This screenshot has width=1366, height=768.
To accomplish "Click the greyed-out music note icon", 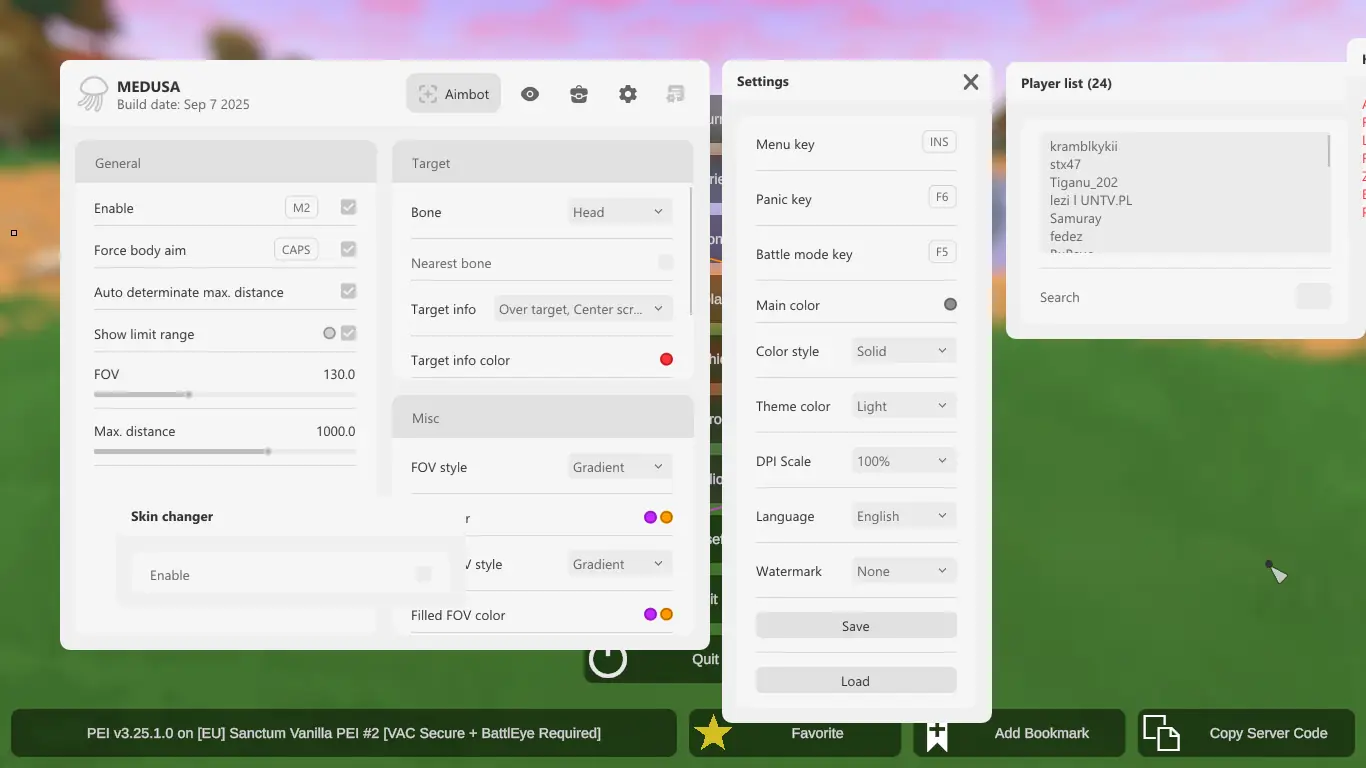I will pyautogui.click(x=676, y=94).
